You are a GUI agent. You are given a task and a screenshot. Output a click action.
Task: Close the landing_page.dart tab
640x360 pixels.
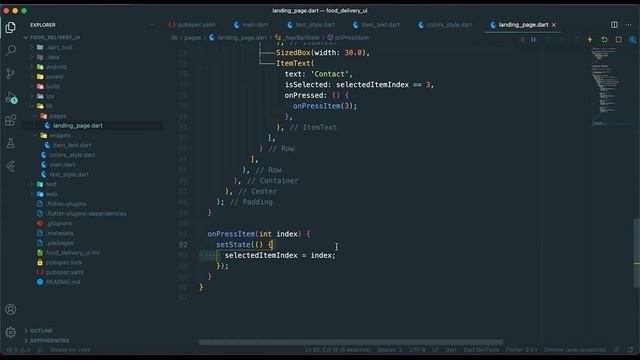(x=554, y=25)
